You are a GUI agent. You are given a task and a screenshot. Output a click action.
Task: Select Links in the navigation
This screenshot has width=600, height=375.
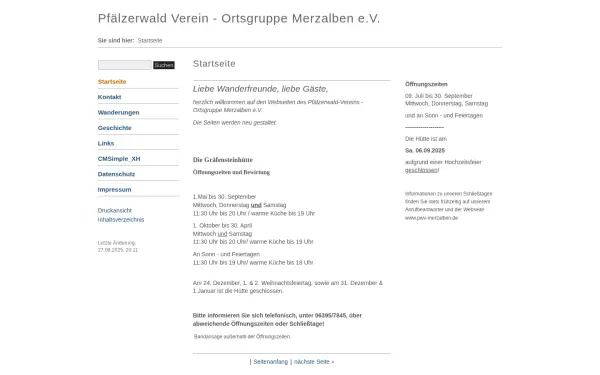click(106, 143)
